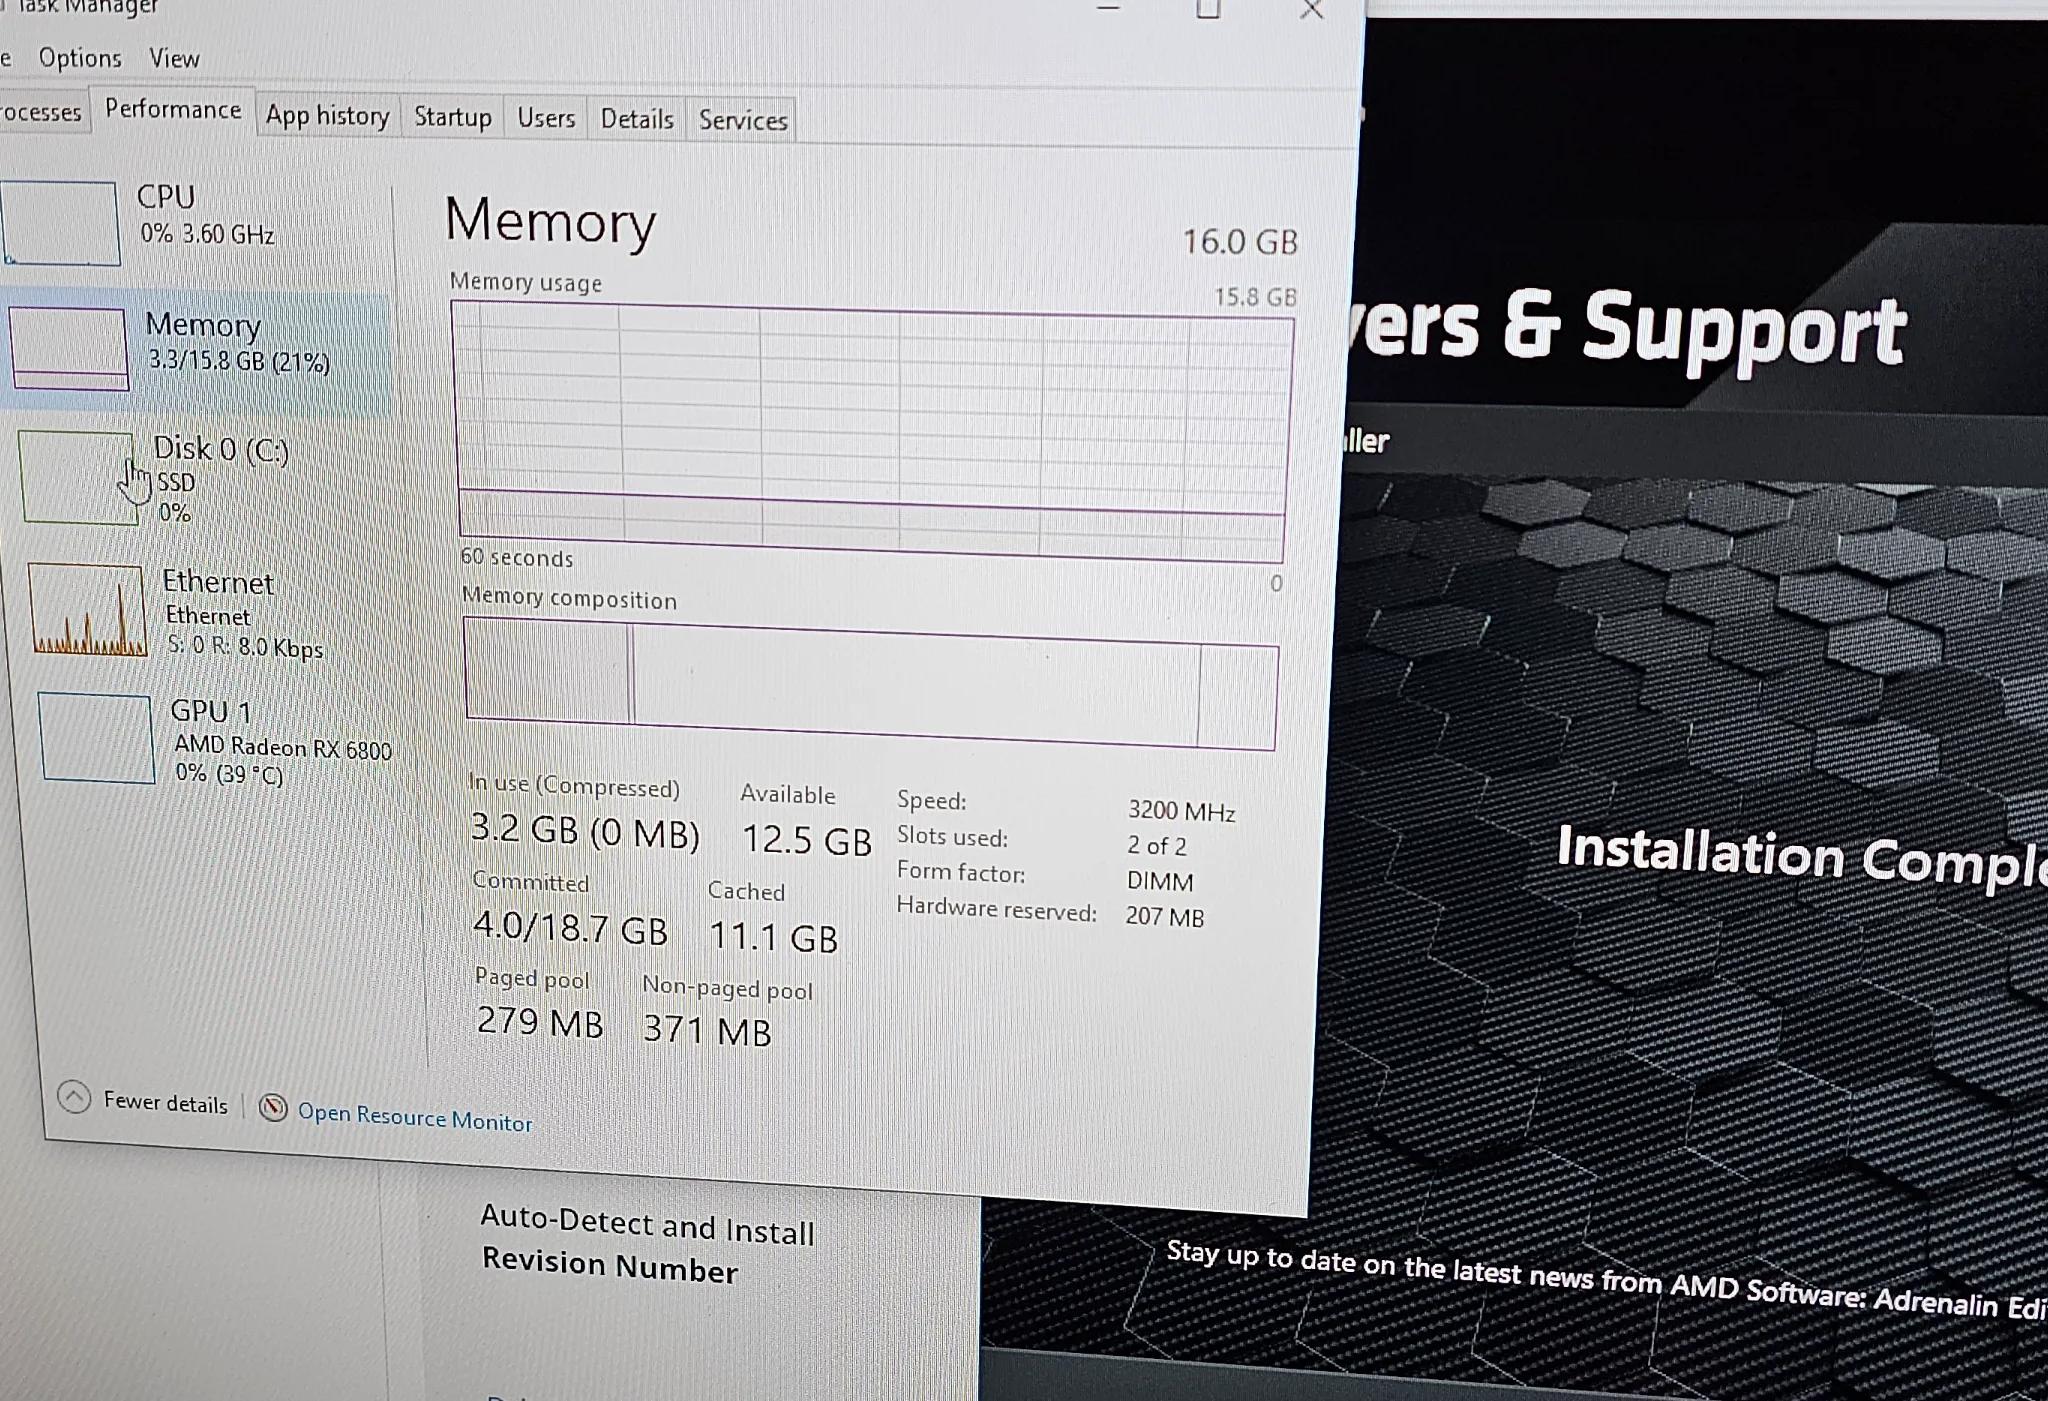Screen dimensions: 2048x1401
Task: Minimize the Task Manager window
Action: (x=1108, y=8)
